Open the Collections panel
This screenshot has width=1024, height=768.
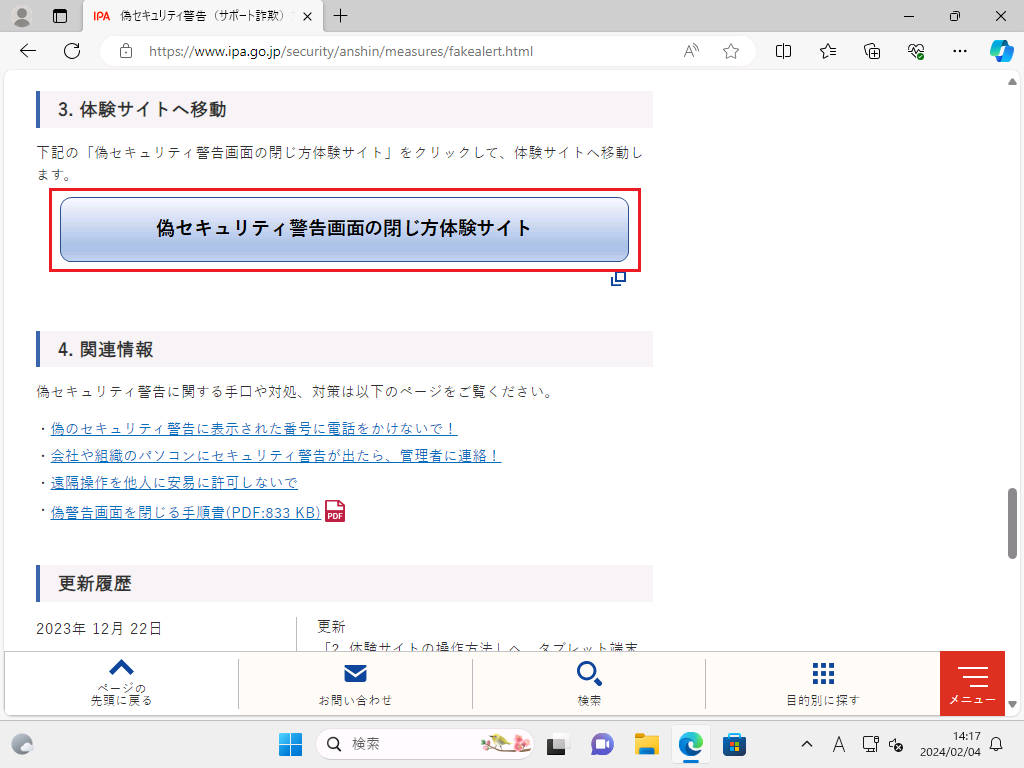tap(872, 51)
